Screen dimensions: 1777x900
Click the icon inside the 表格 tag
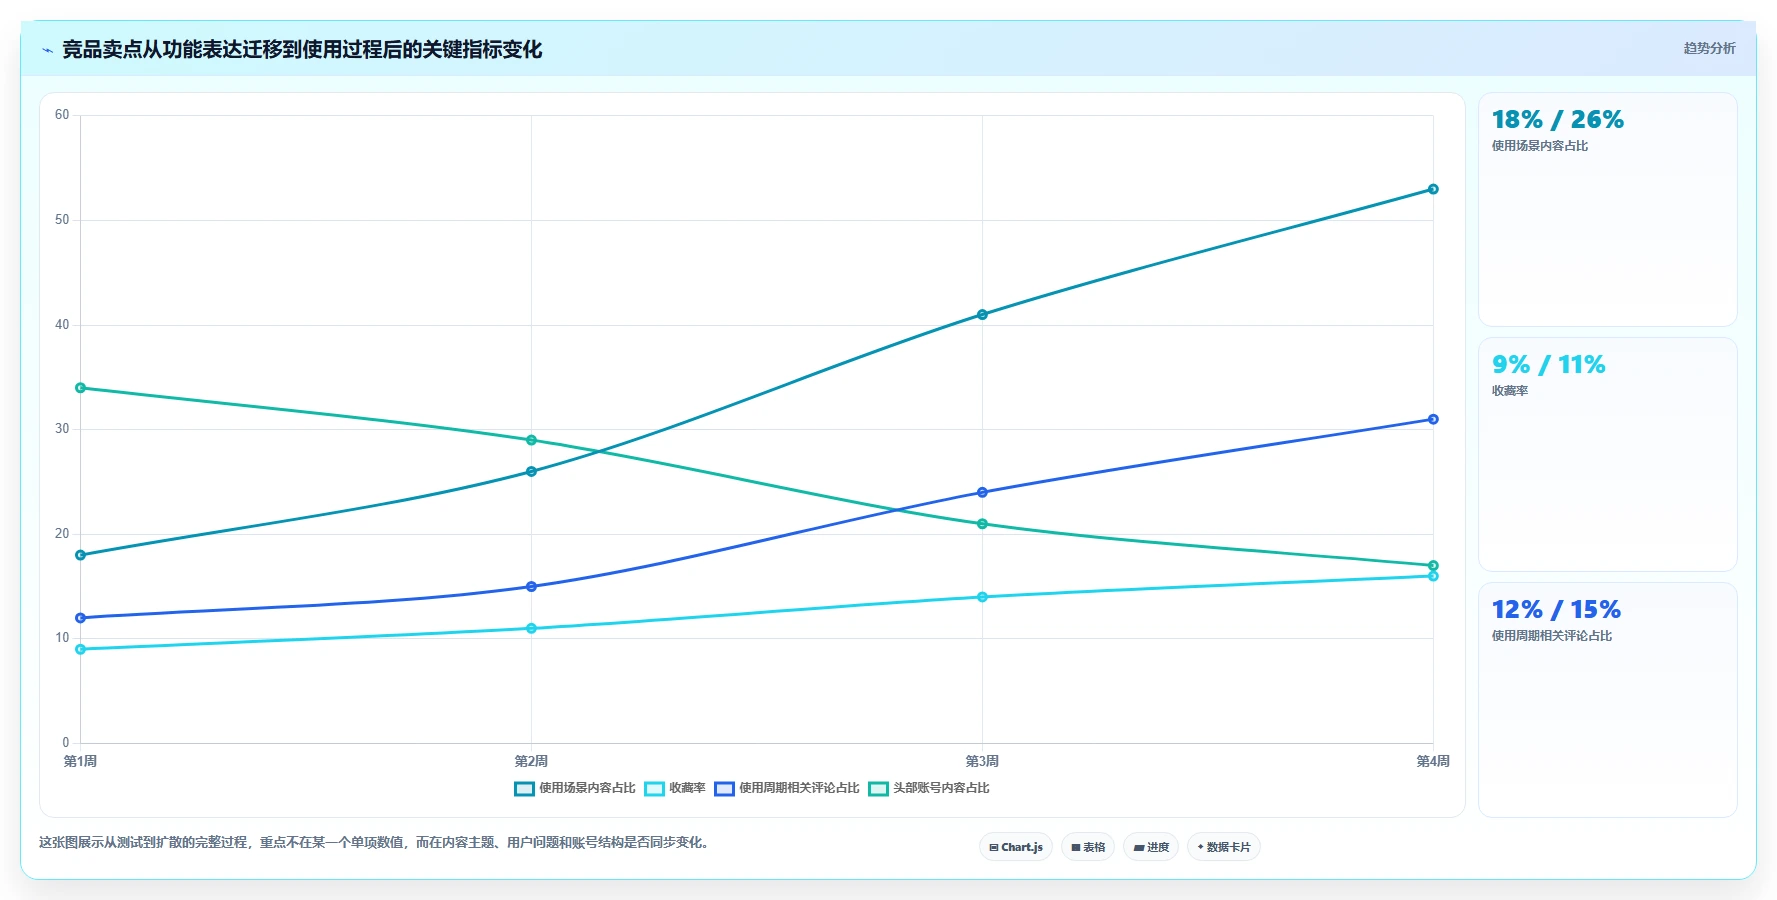coord(1076,847)
